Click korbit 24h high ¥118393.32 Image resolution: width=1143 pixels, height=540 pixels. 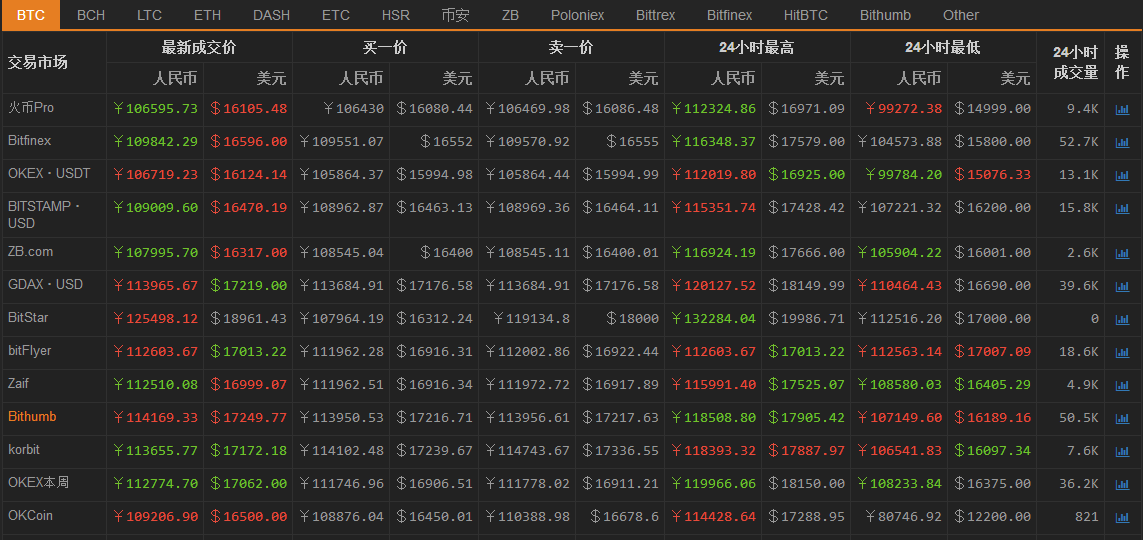click(x=713, y=450)
